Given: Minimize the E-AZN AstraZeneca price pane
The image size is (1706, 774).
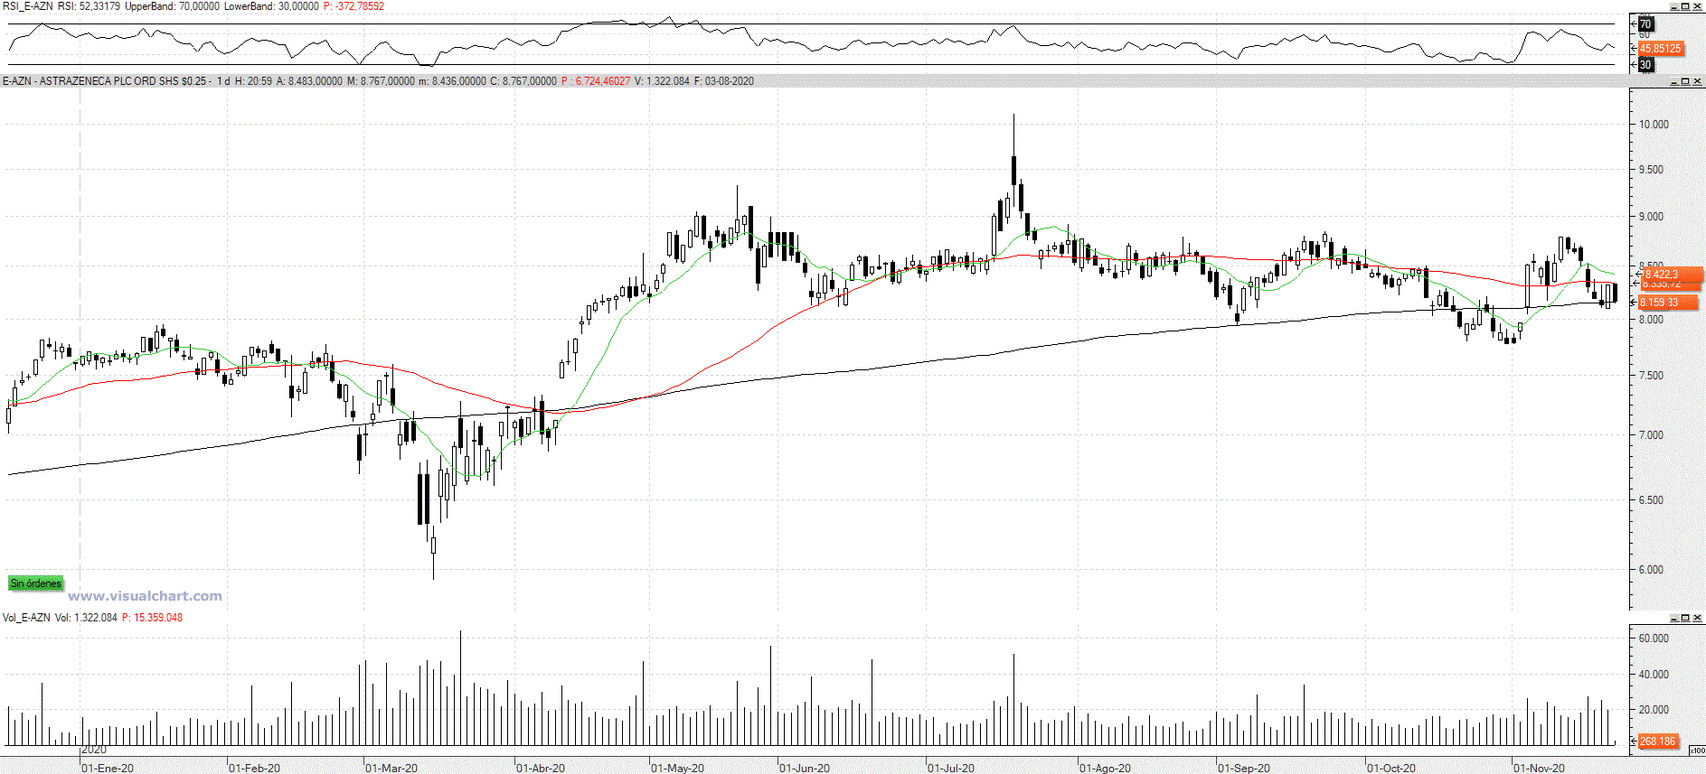Looking at the screenshot, I should coord(1675,81).
